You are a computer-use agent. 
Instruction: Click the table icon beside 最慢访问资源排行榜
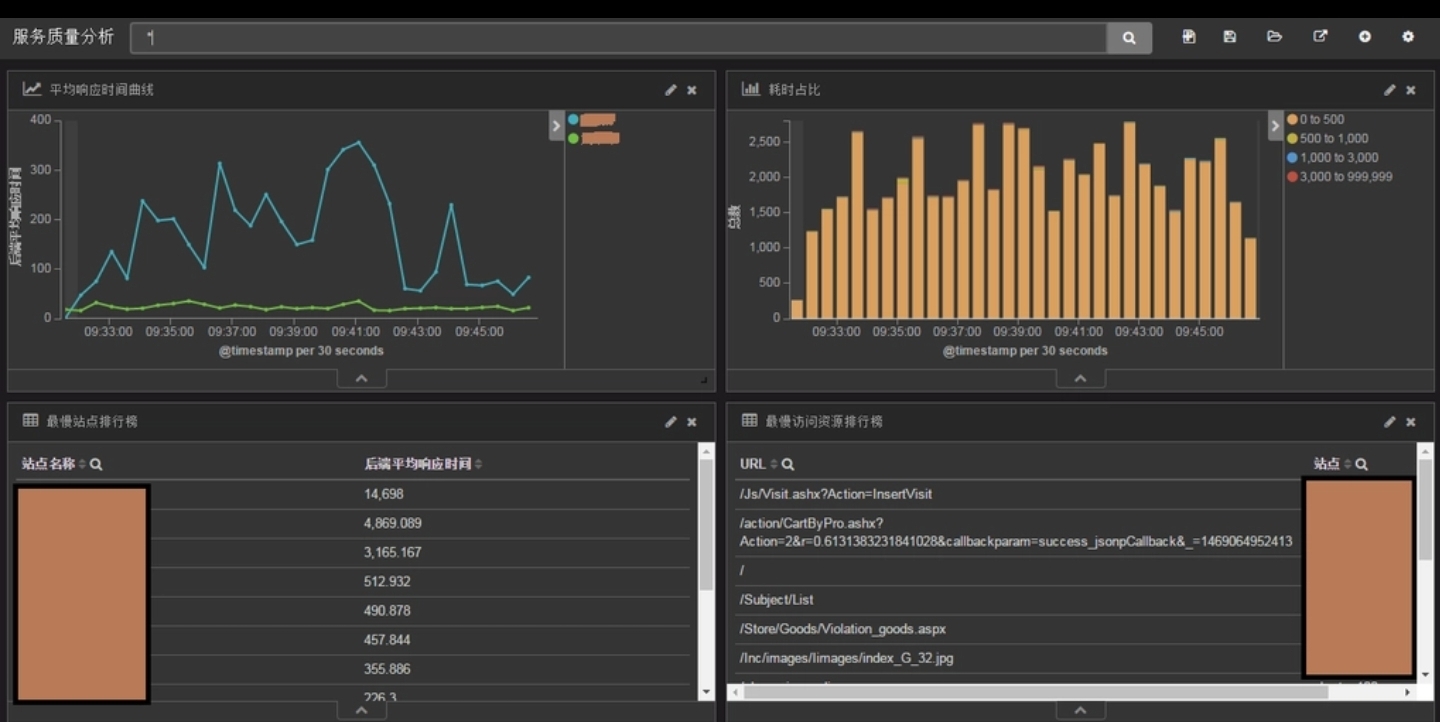point(749,421)
